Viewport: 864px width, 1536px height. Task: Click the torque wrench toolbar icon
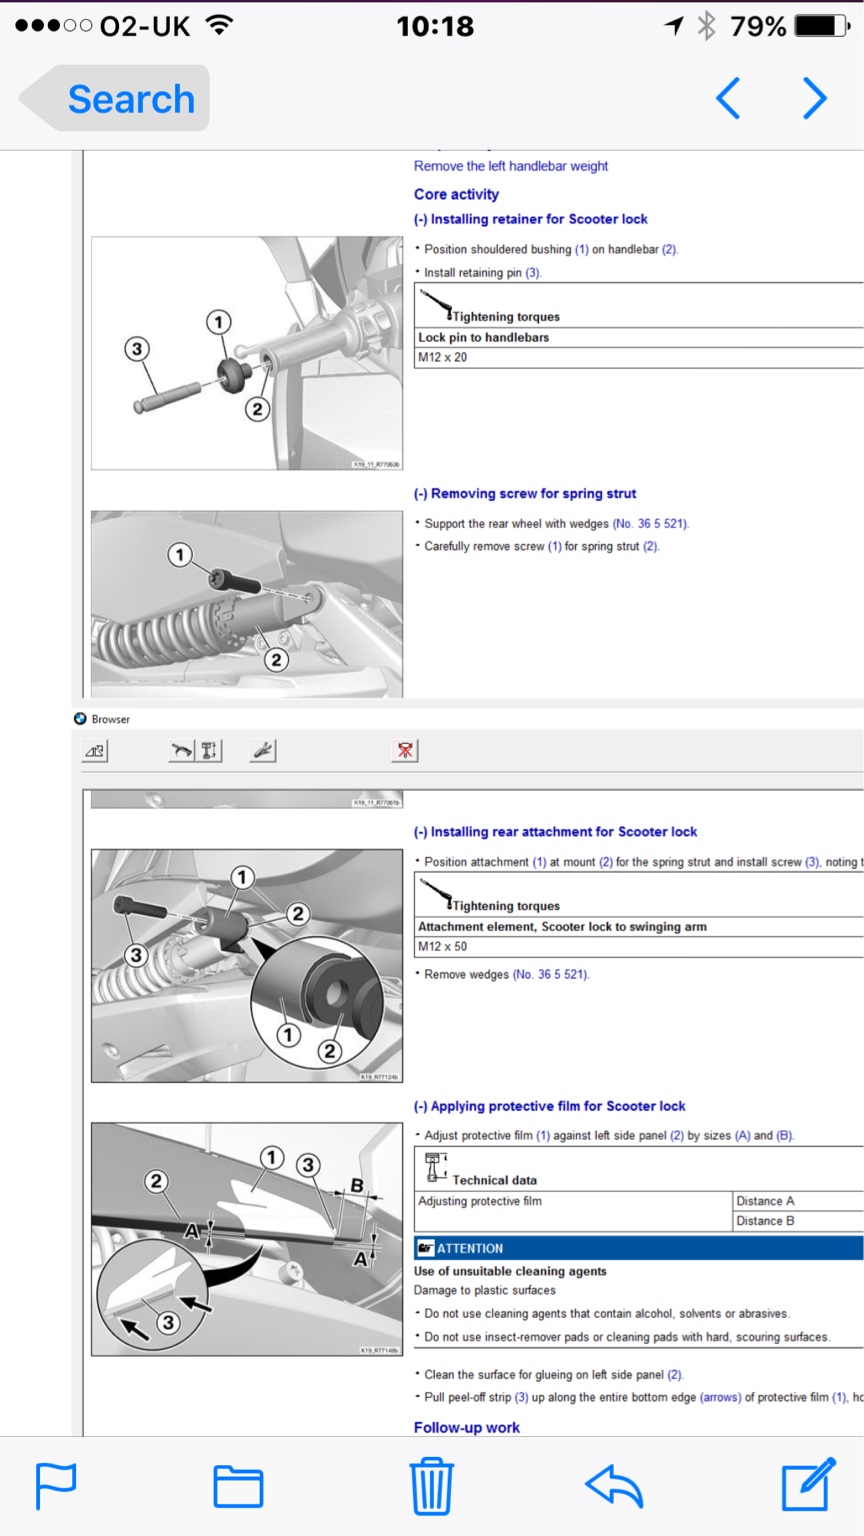coord(182,750)
